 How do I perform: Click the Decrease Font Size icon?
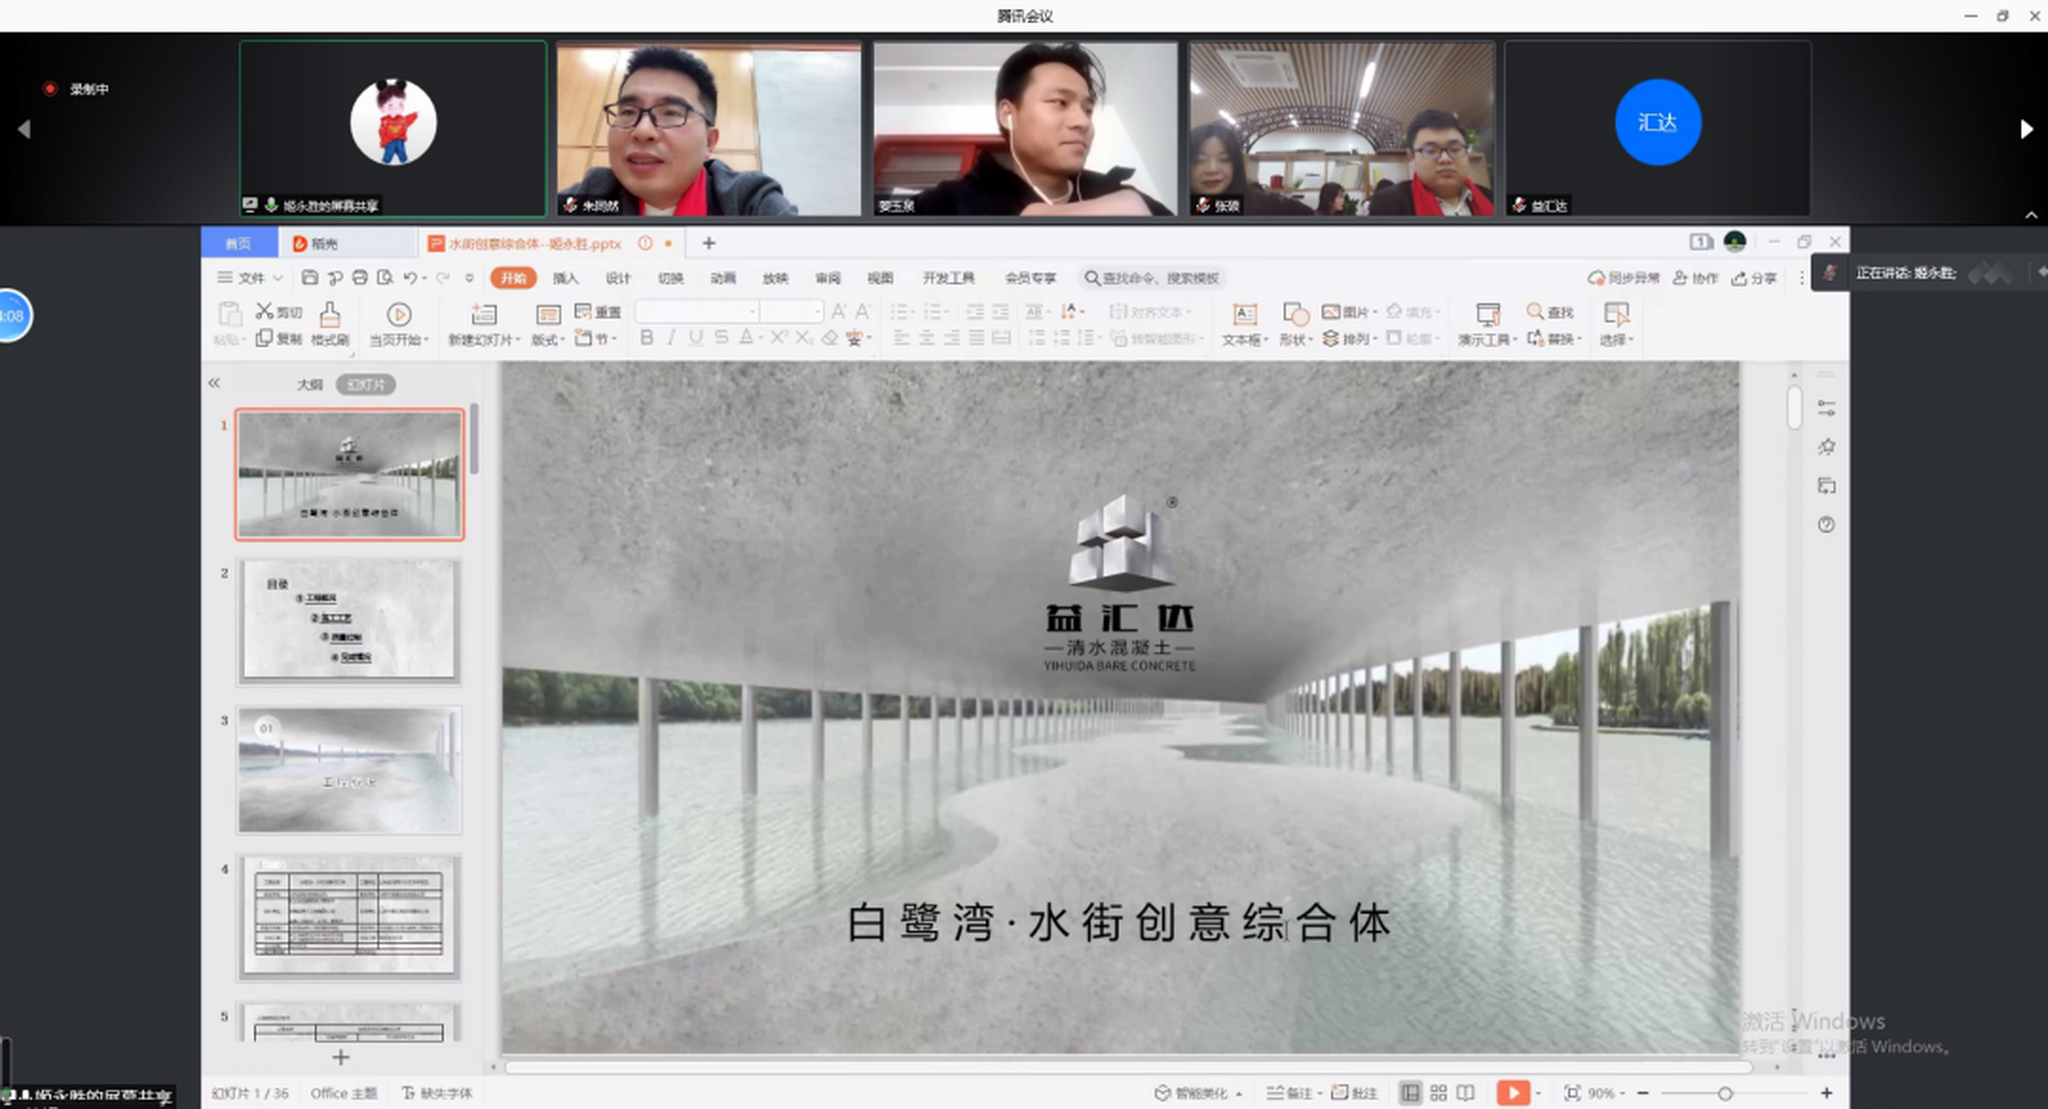click(863, 311)
